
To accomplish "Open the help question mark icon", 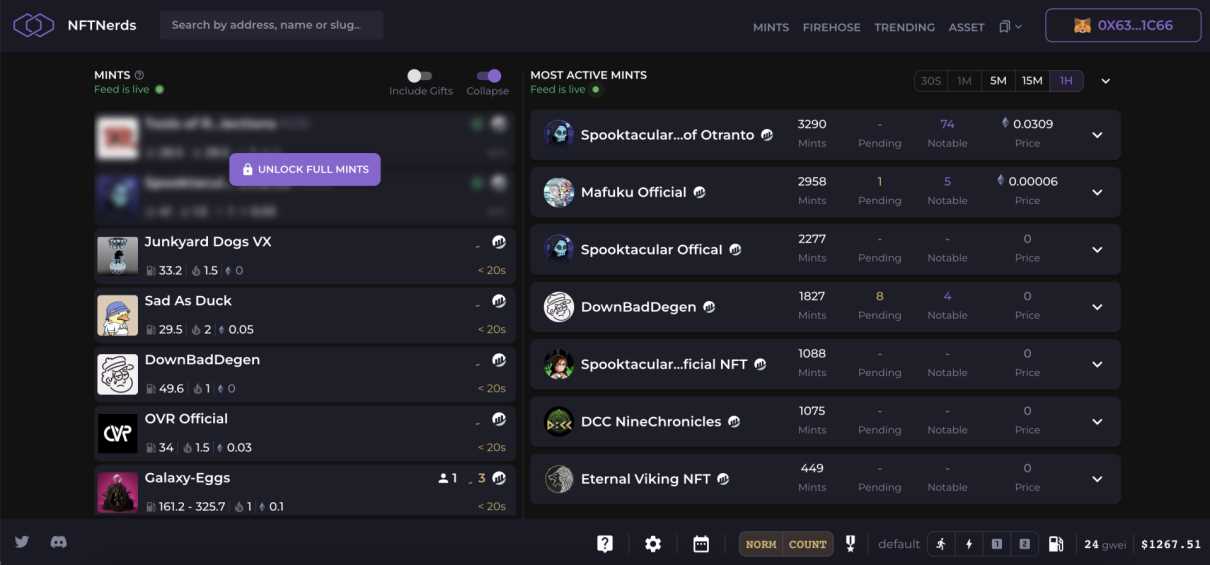I will point(605,544).
